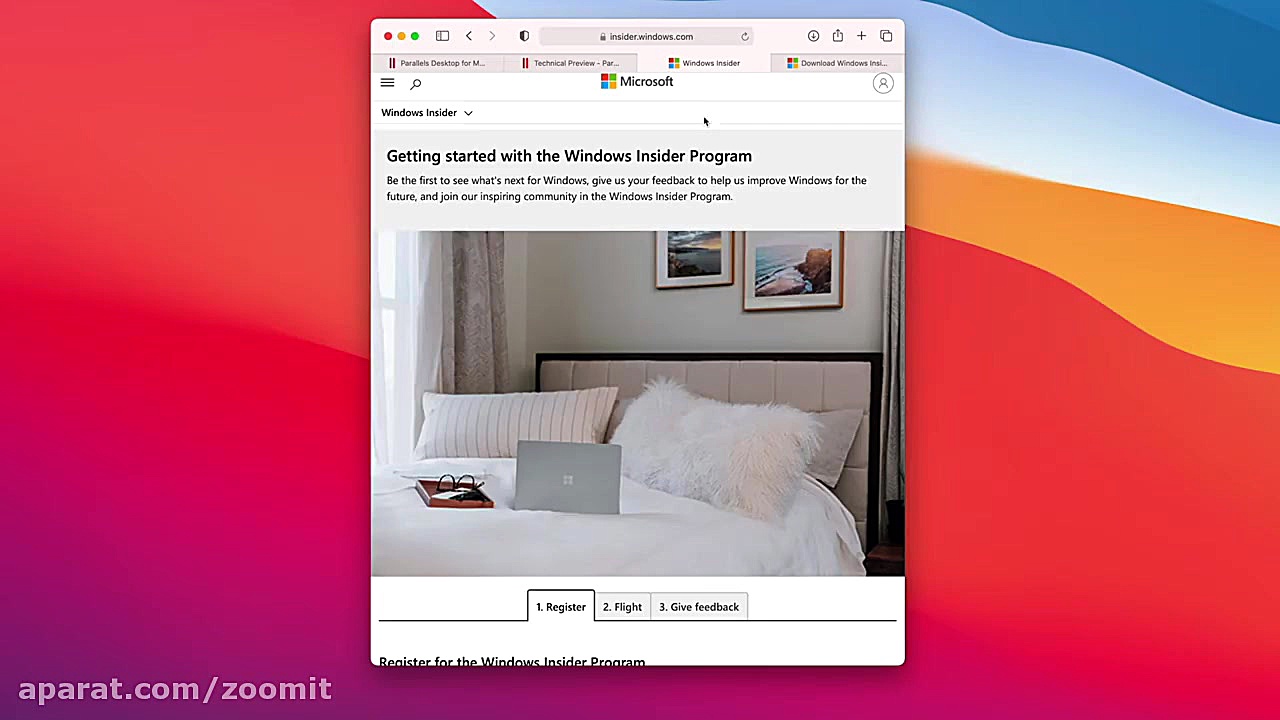This screenshot has height=720, width=1280.
Task: Show the tab overview
Action: [886, 36]
